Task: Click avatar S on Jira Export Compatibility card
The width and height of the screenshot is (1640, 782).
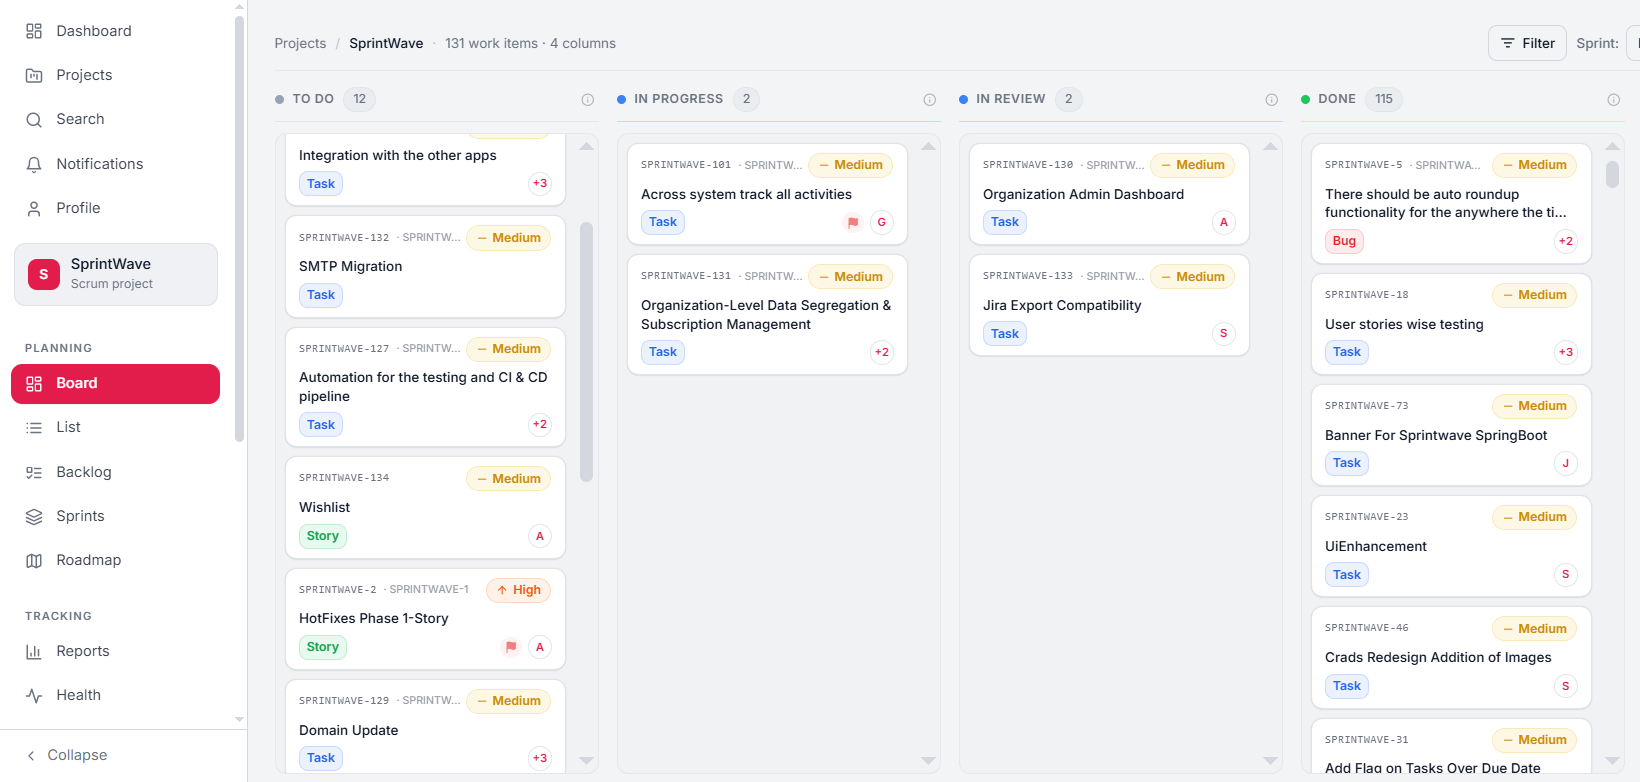Action: point(1224,333)
